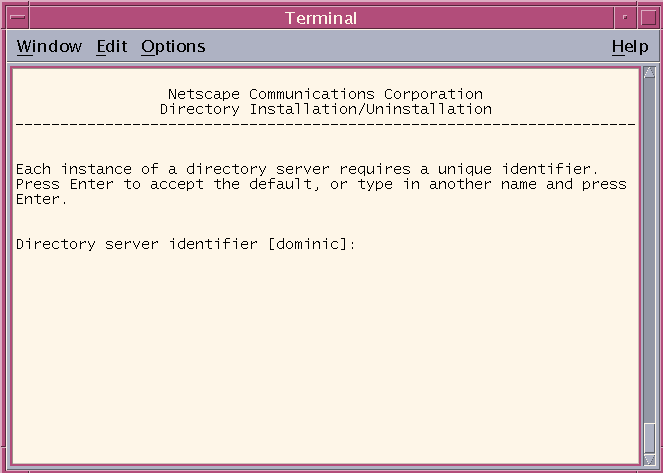Open the Edit menu
The width and height of the screenshot is (663, 473).
click(x=112, y=46)
